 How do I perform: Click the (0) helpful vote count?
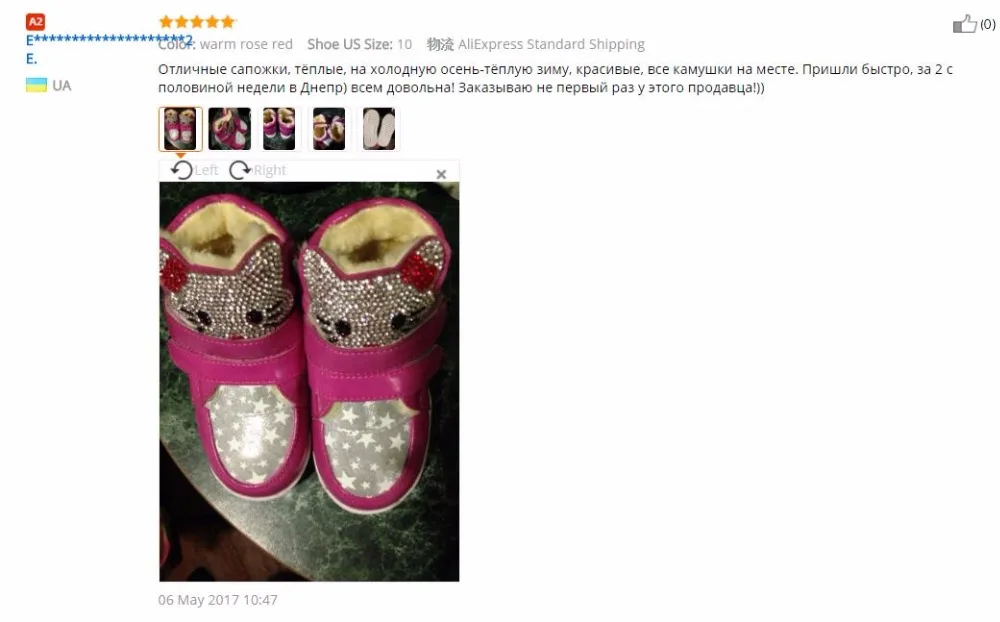987,24
